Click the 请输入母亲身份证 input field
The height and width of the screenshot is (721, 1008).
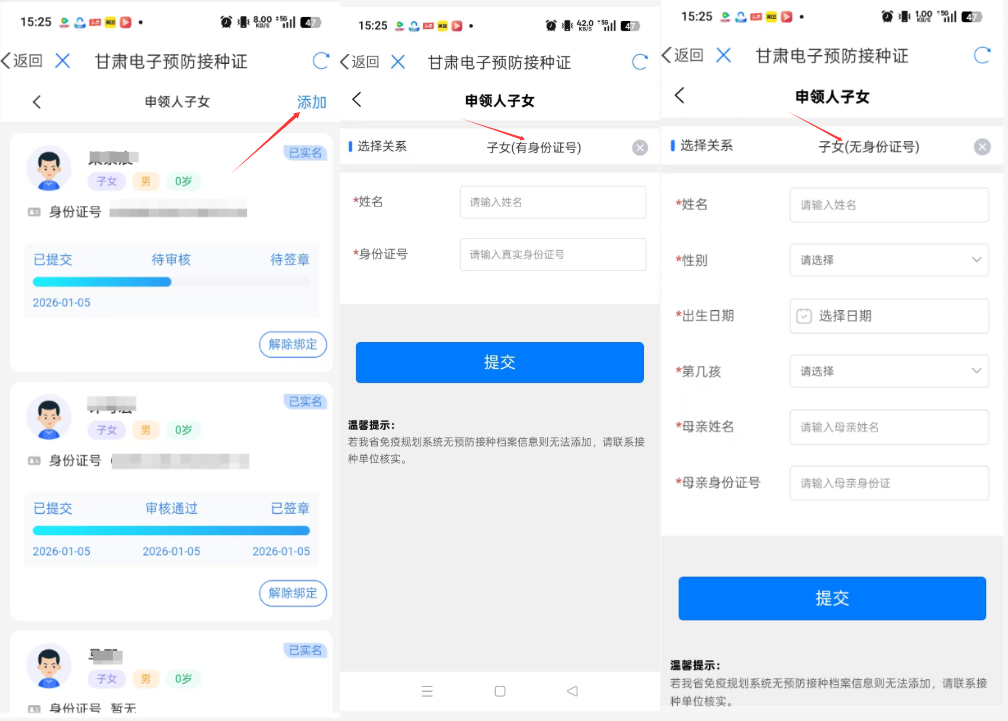tap(888, 483)
